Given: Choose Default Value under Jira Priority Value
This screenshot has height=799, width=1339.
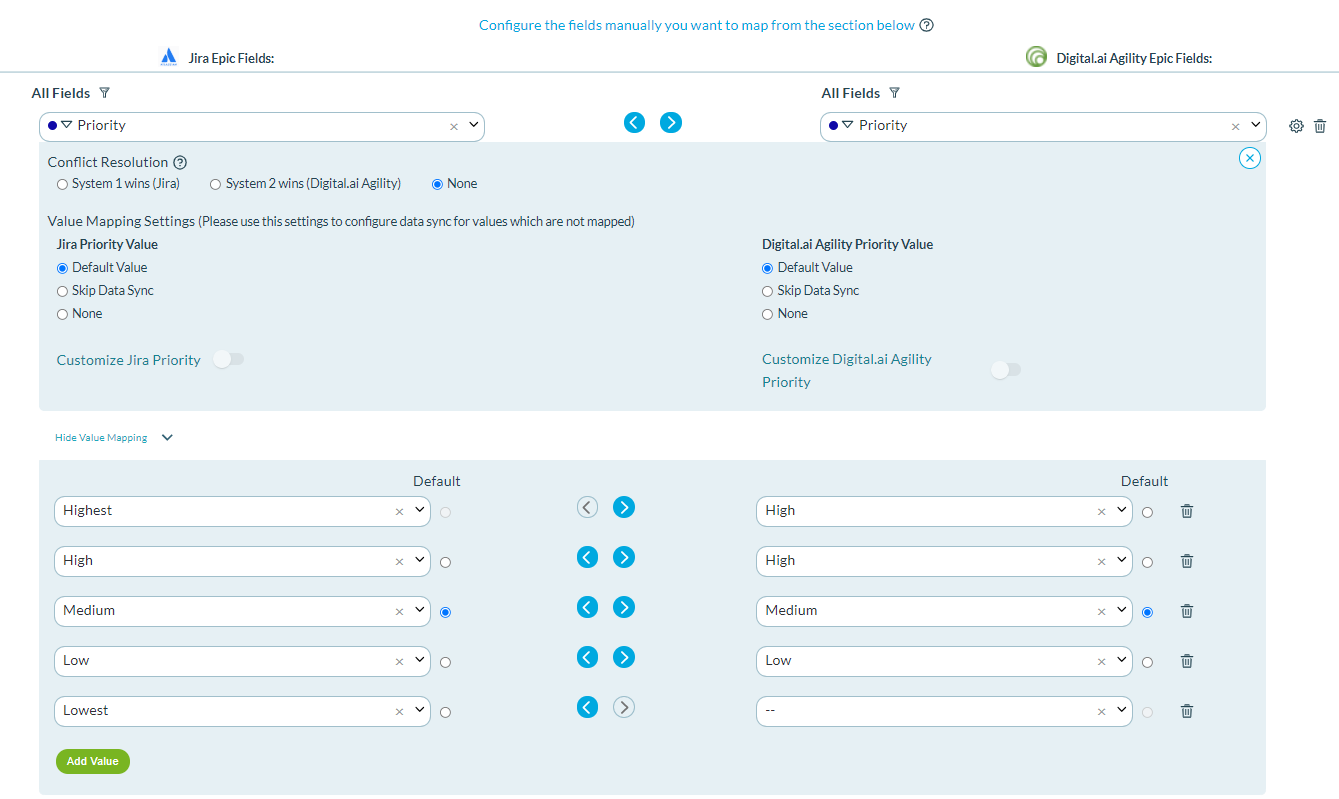Looking at the screenshot, I should pyautogui.click(x=63, y=268).
